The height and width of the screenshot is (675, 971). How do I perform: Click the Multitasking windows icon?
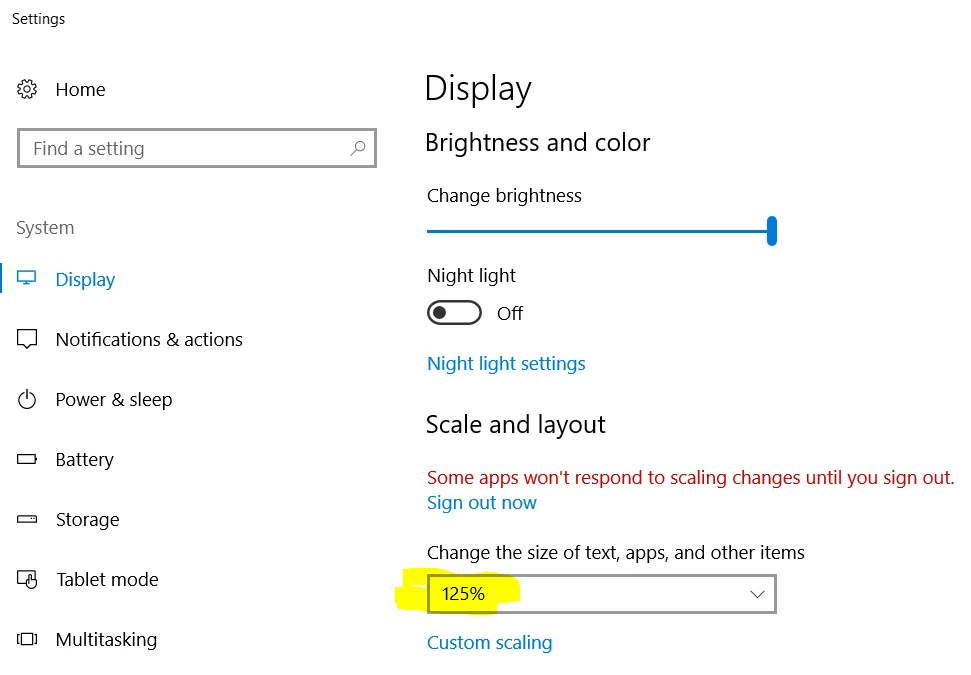[27, 639]
